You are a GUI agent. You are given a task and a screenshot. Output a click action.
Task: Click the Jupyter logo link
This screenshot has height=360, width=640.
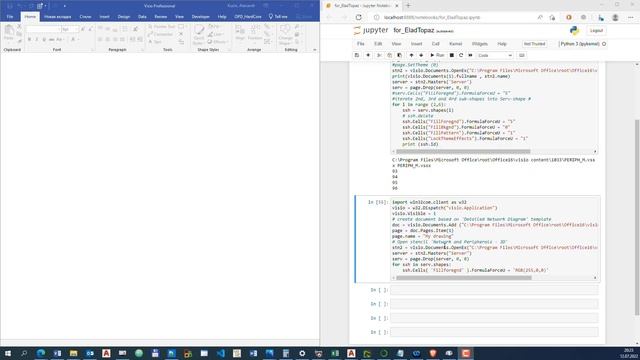[371, 31]
